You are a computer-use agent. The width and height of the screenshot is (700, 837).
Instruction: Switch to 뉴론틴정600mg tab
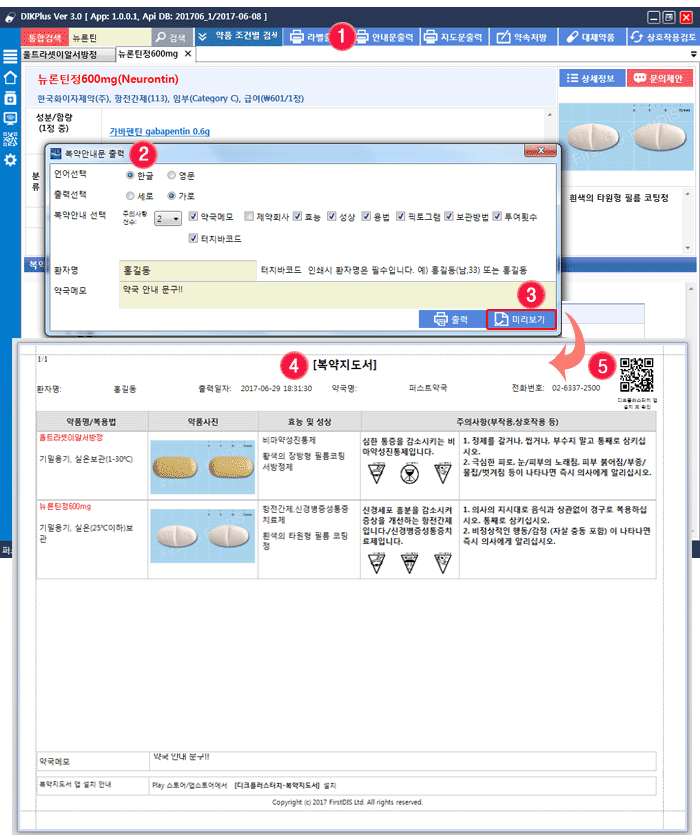pos(148,54)
